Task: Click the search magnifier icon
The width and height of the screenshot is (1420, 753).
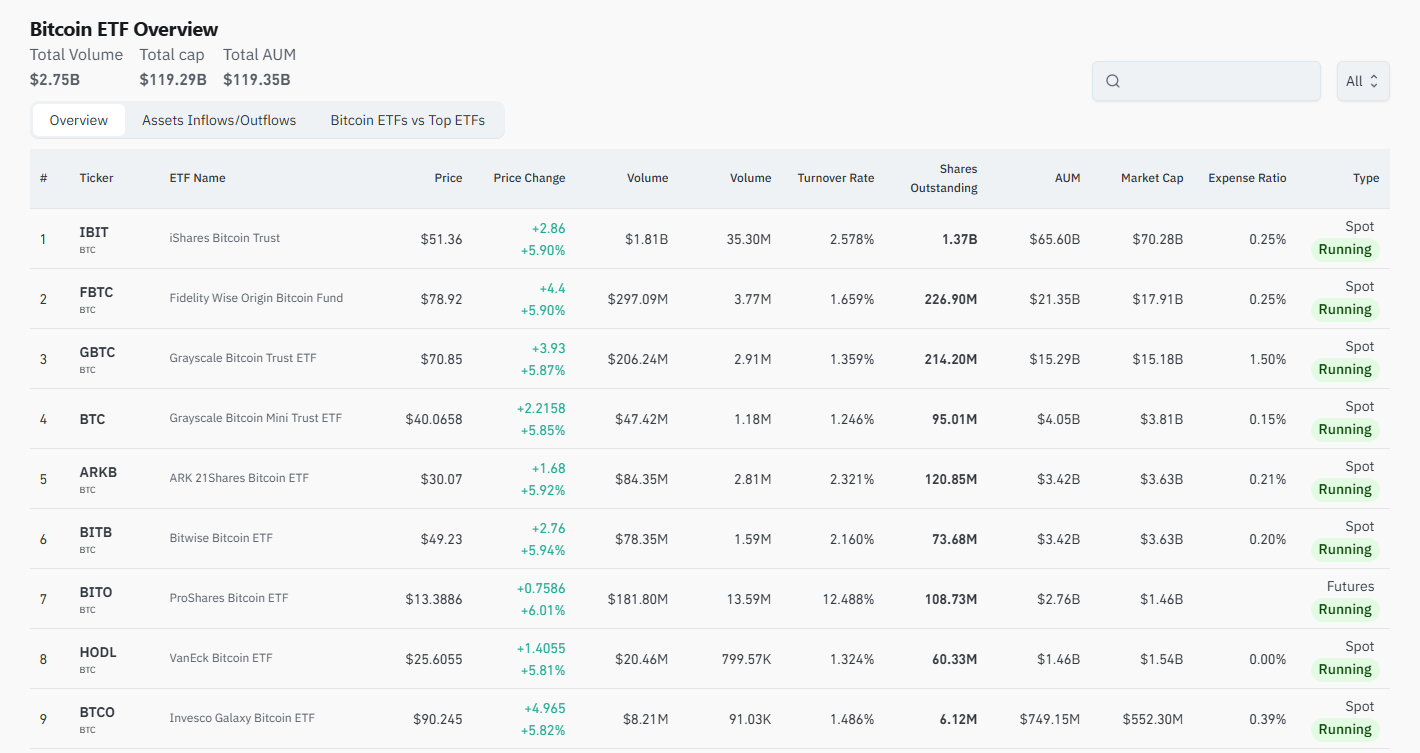Action: click(1113, 81)
